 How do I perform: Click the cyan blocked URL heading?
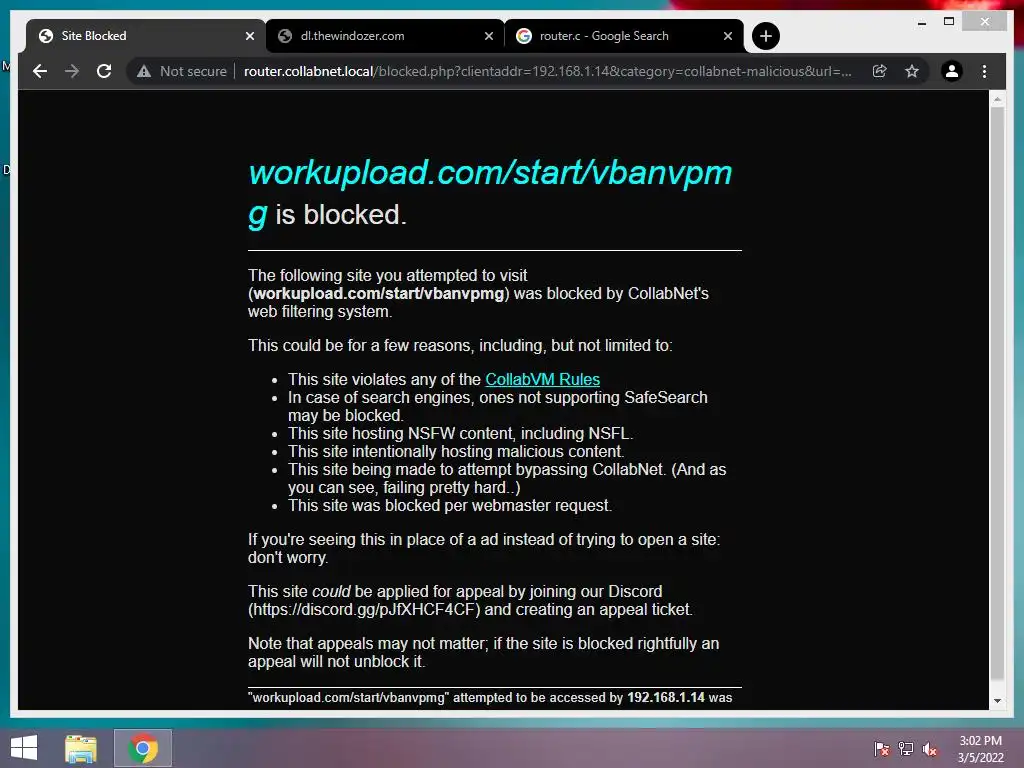490,193
